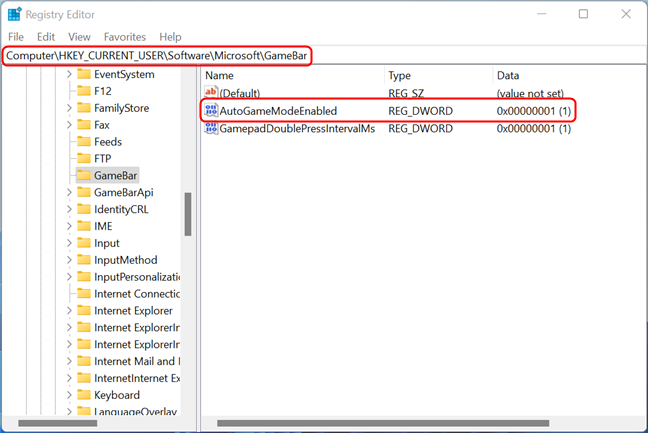Minimize the Registry Editor window
Screen dimensions: 648x433
[542, 14]
